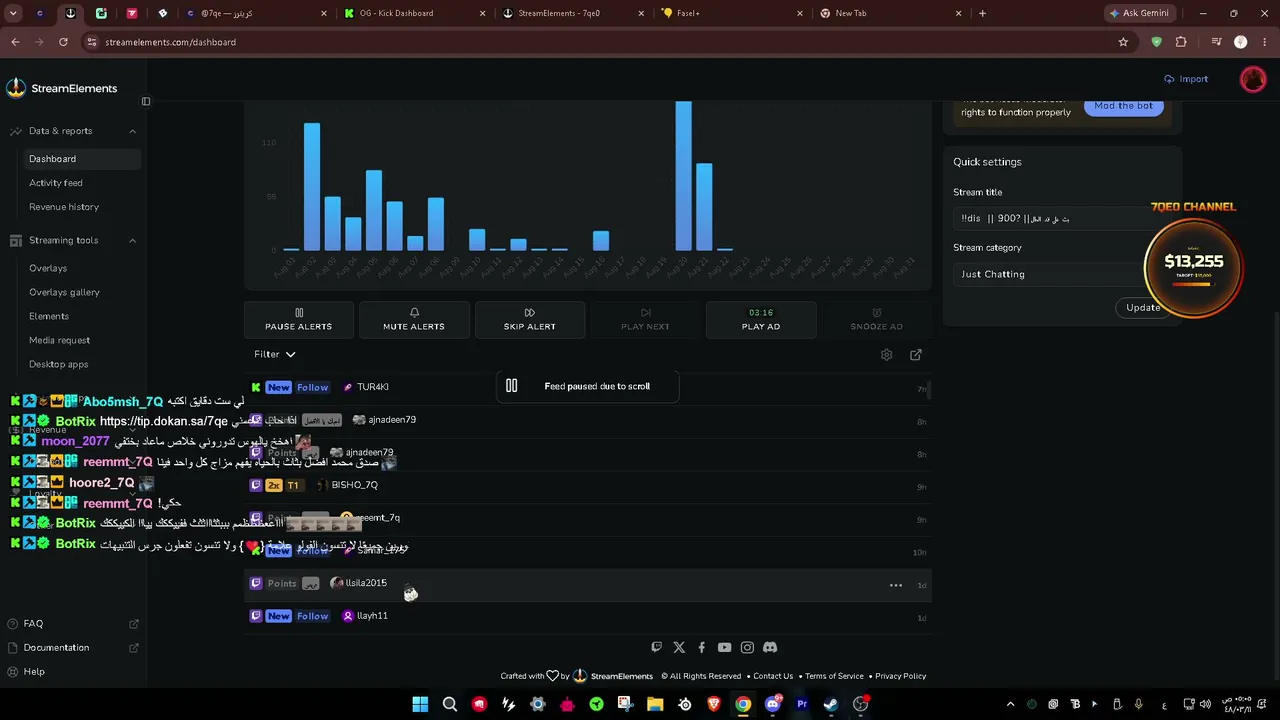Open Overlays gallery in sidebar
1280x720 pixels.
point(64,292)
